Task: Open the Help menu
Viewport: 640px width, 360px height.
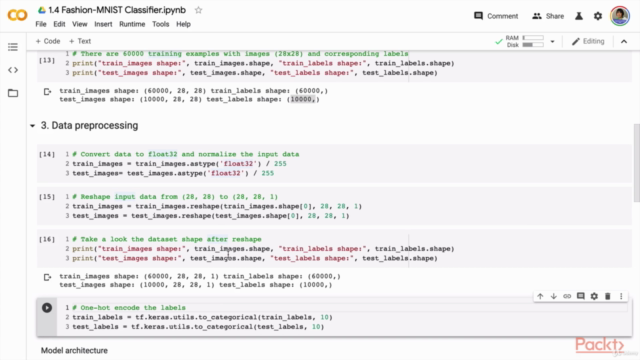Action: pos(183,24)
